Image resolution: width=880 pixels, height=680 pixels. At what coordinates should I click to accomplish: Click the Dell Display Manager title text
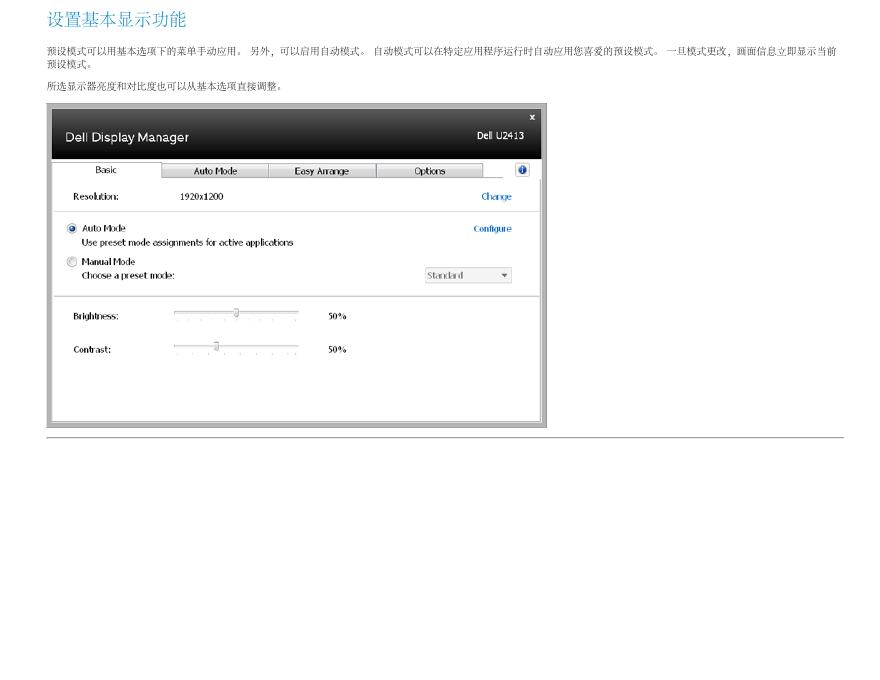pos(127,137)
